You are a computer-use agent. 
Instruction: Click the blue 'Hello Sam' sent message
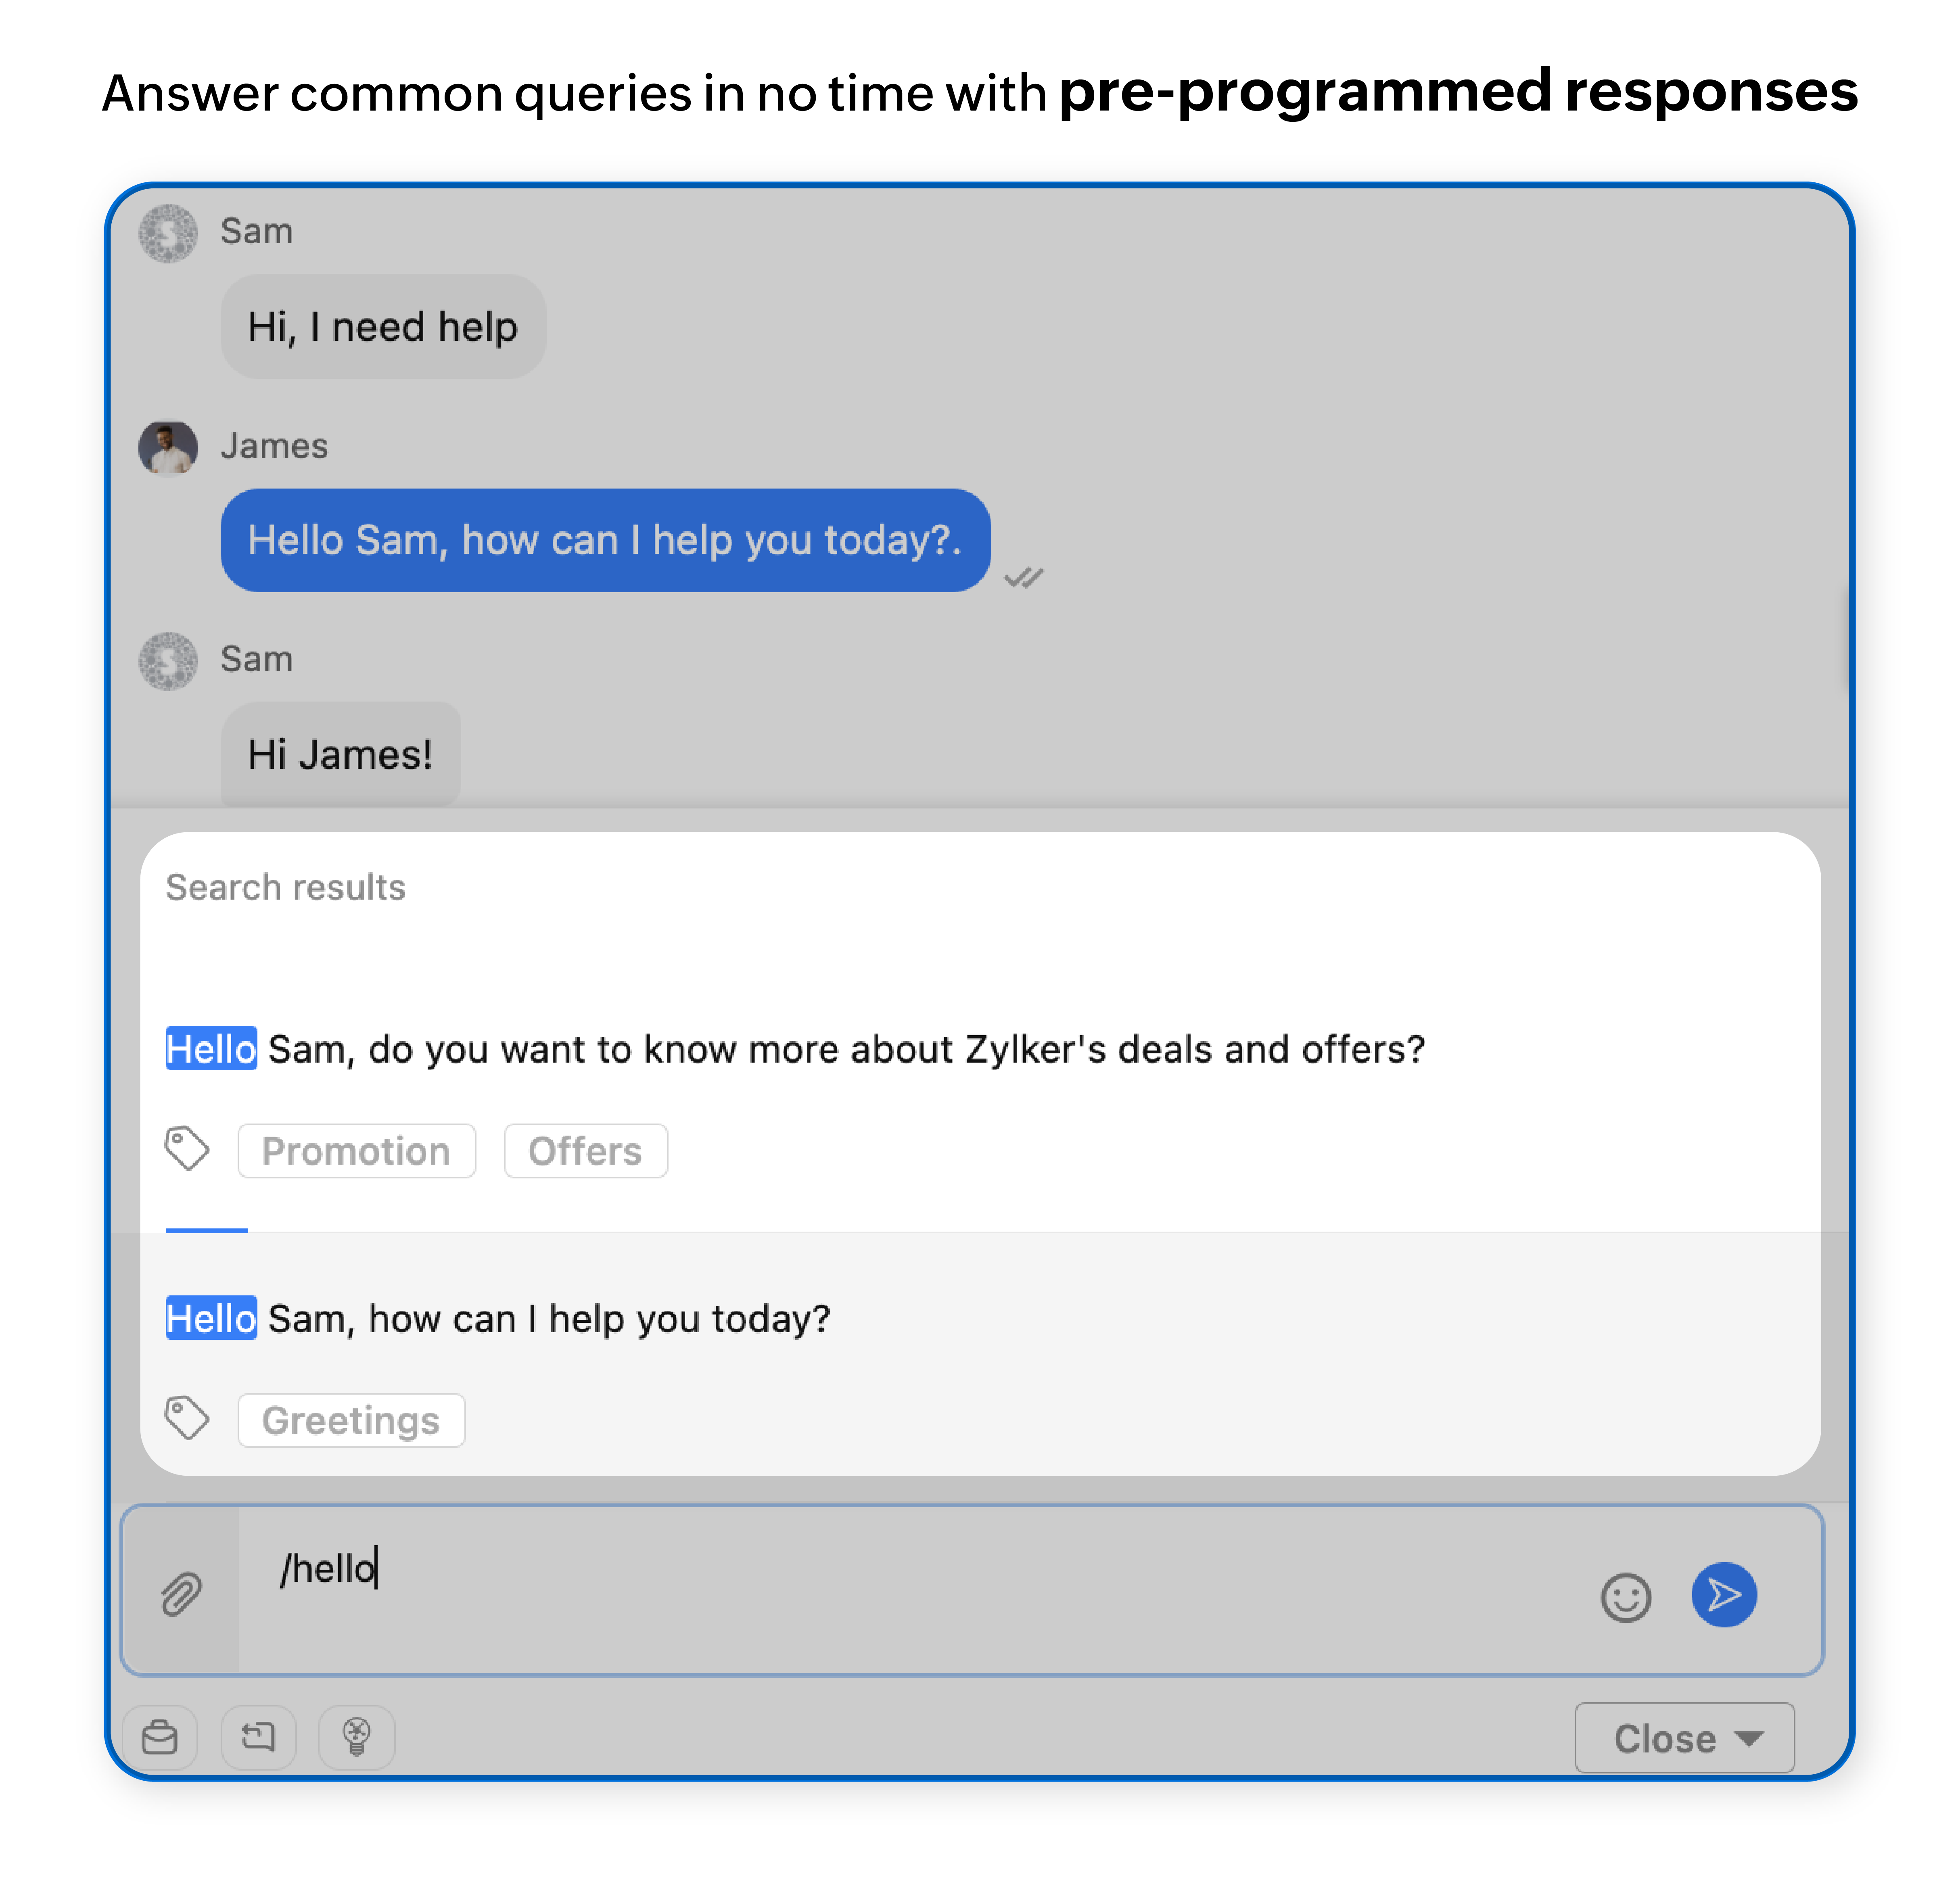[605, 540]
